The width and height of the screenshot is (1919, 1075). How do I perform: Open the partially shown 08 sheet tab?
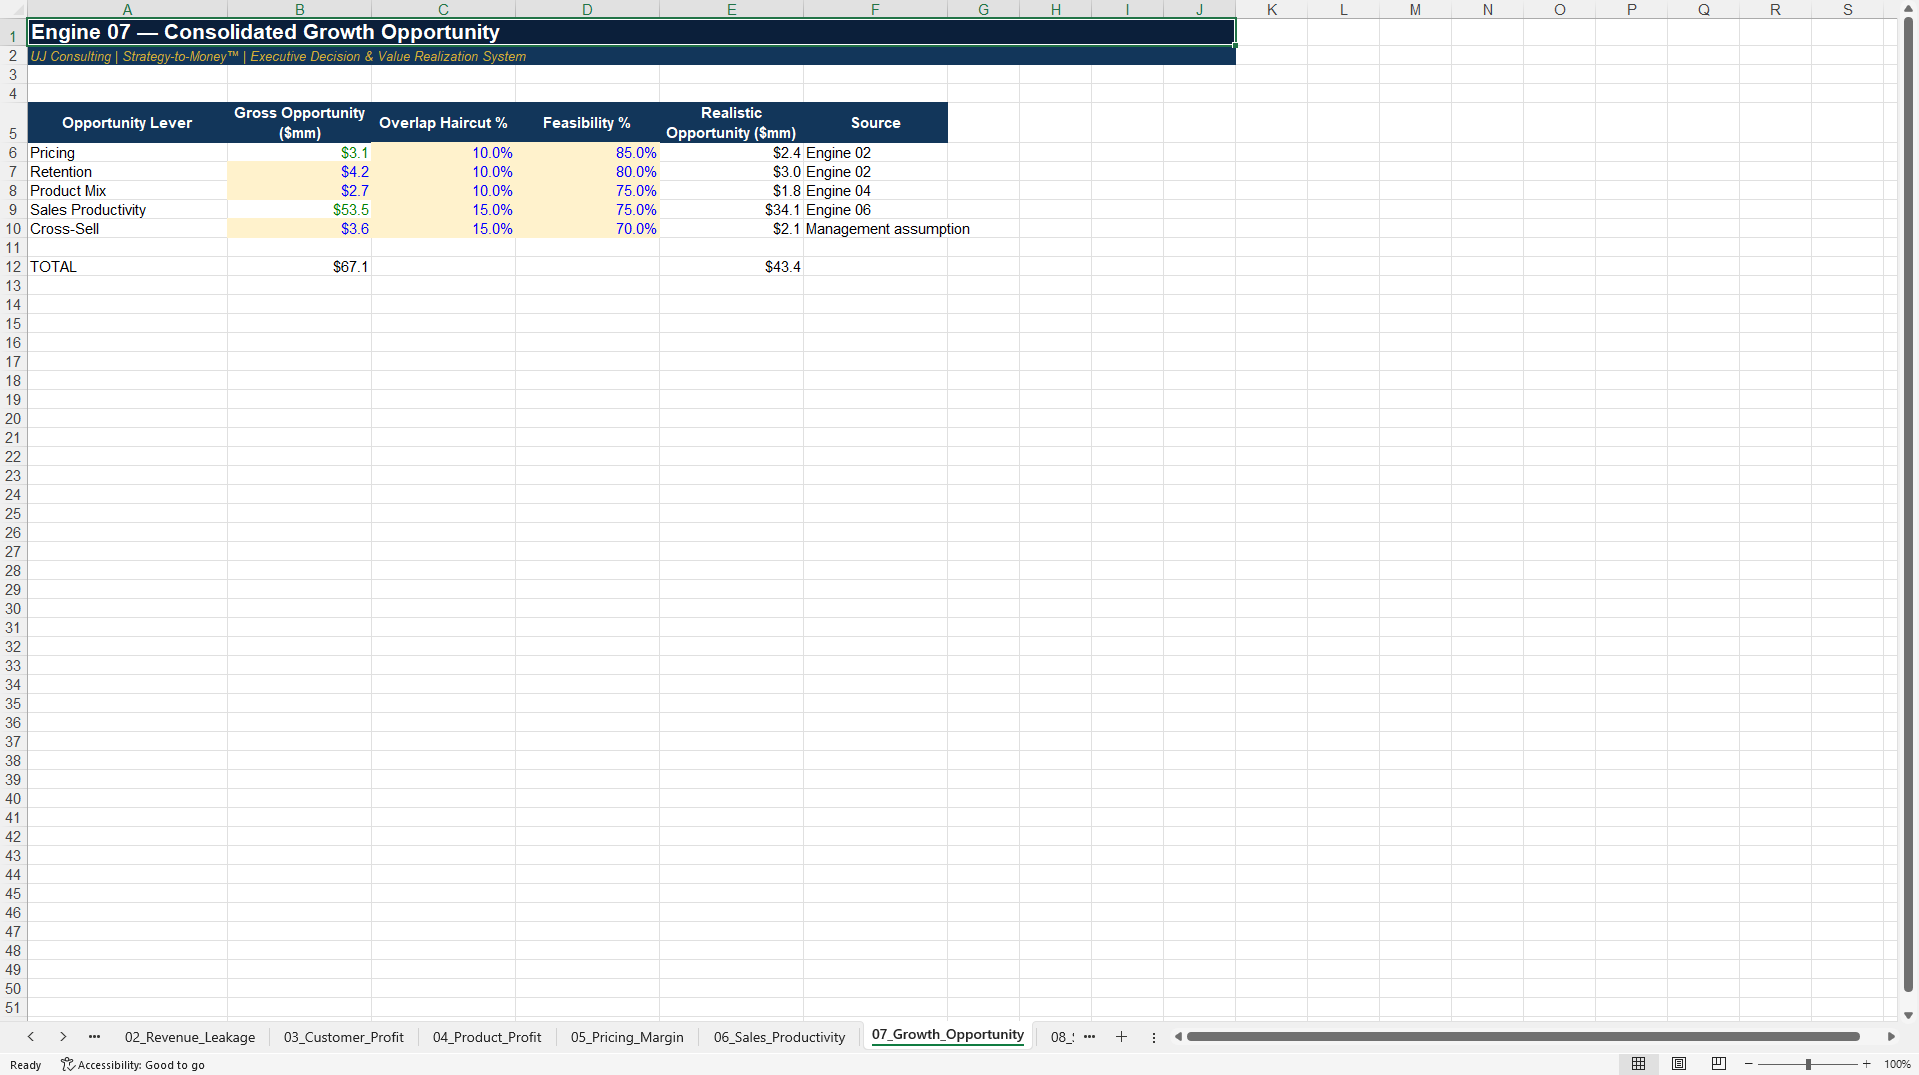[1060, 1037]
